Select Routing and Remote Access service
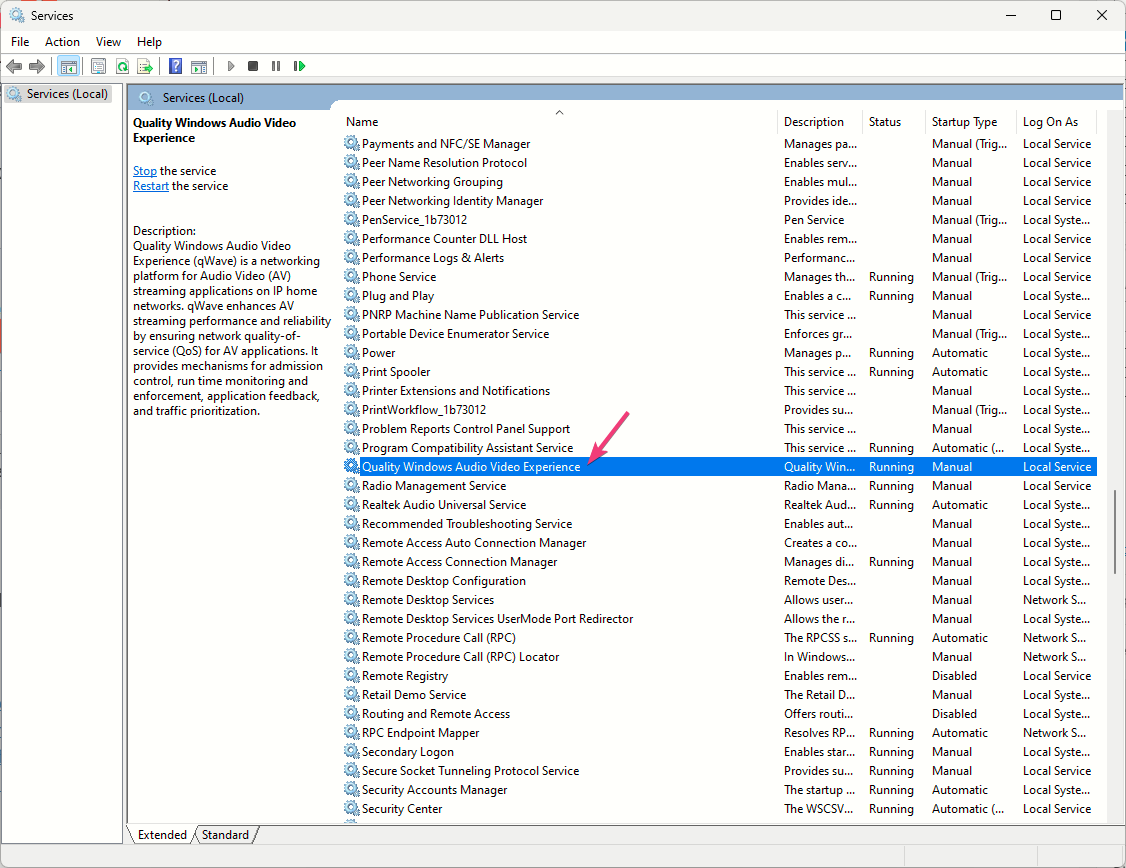Viewport: 1126px width, 868px height. [720, 714]
